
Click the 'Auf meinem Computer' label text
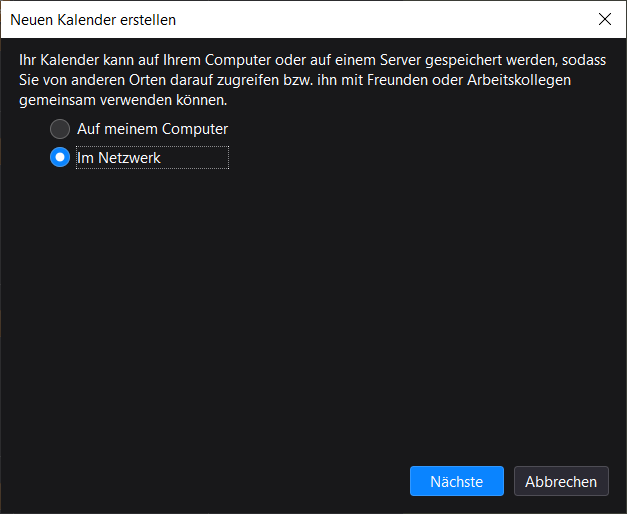[152, 129]
